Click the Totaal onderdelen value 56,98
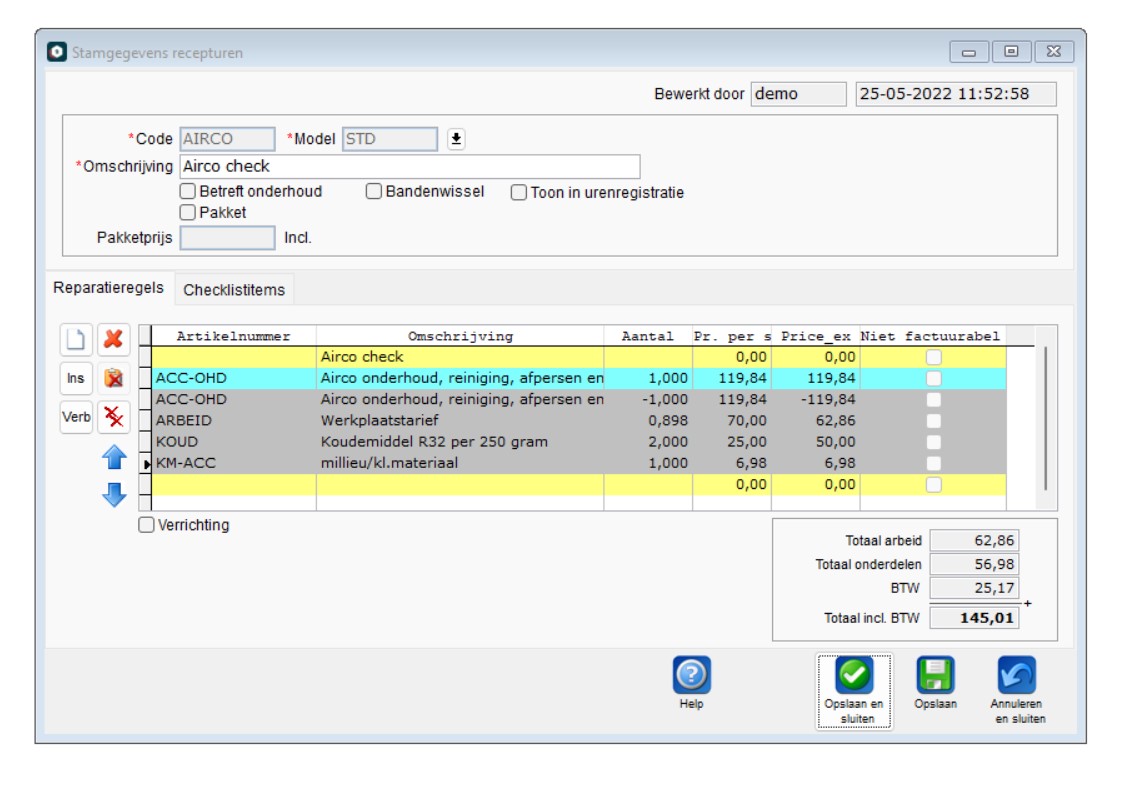Image resolution: width=1147 pixels, height=792 pixels. [974, 564]
